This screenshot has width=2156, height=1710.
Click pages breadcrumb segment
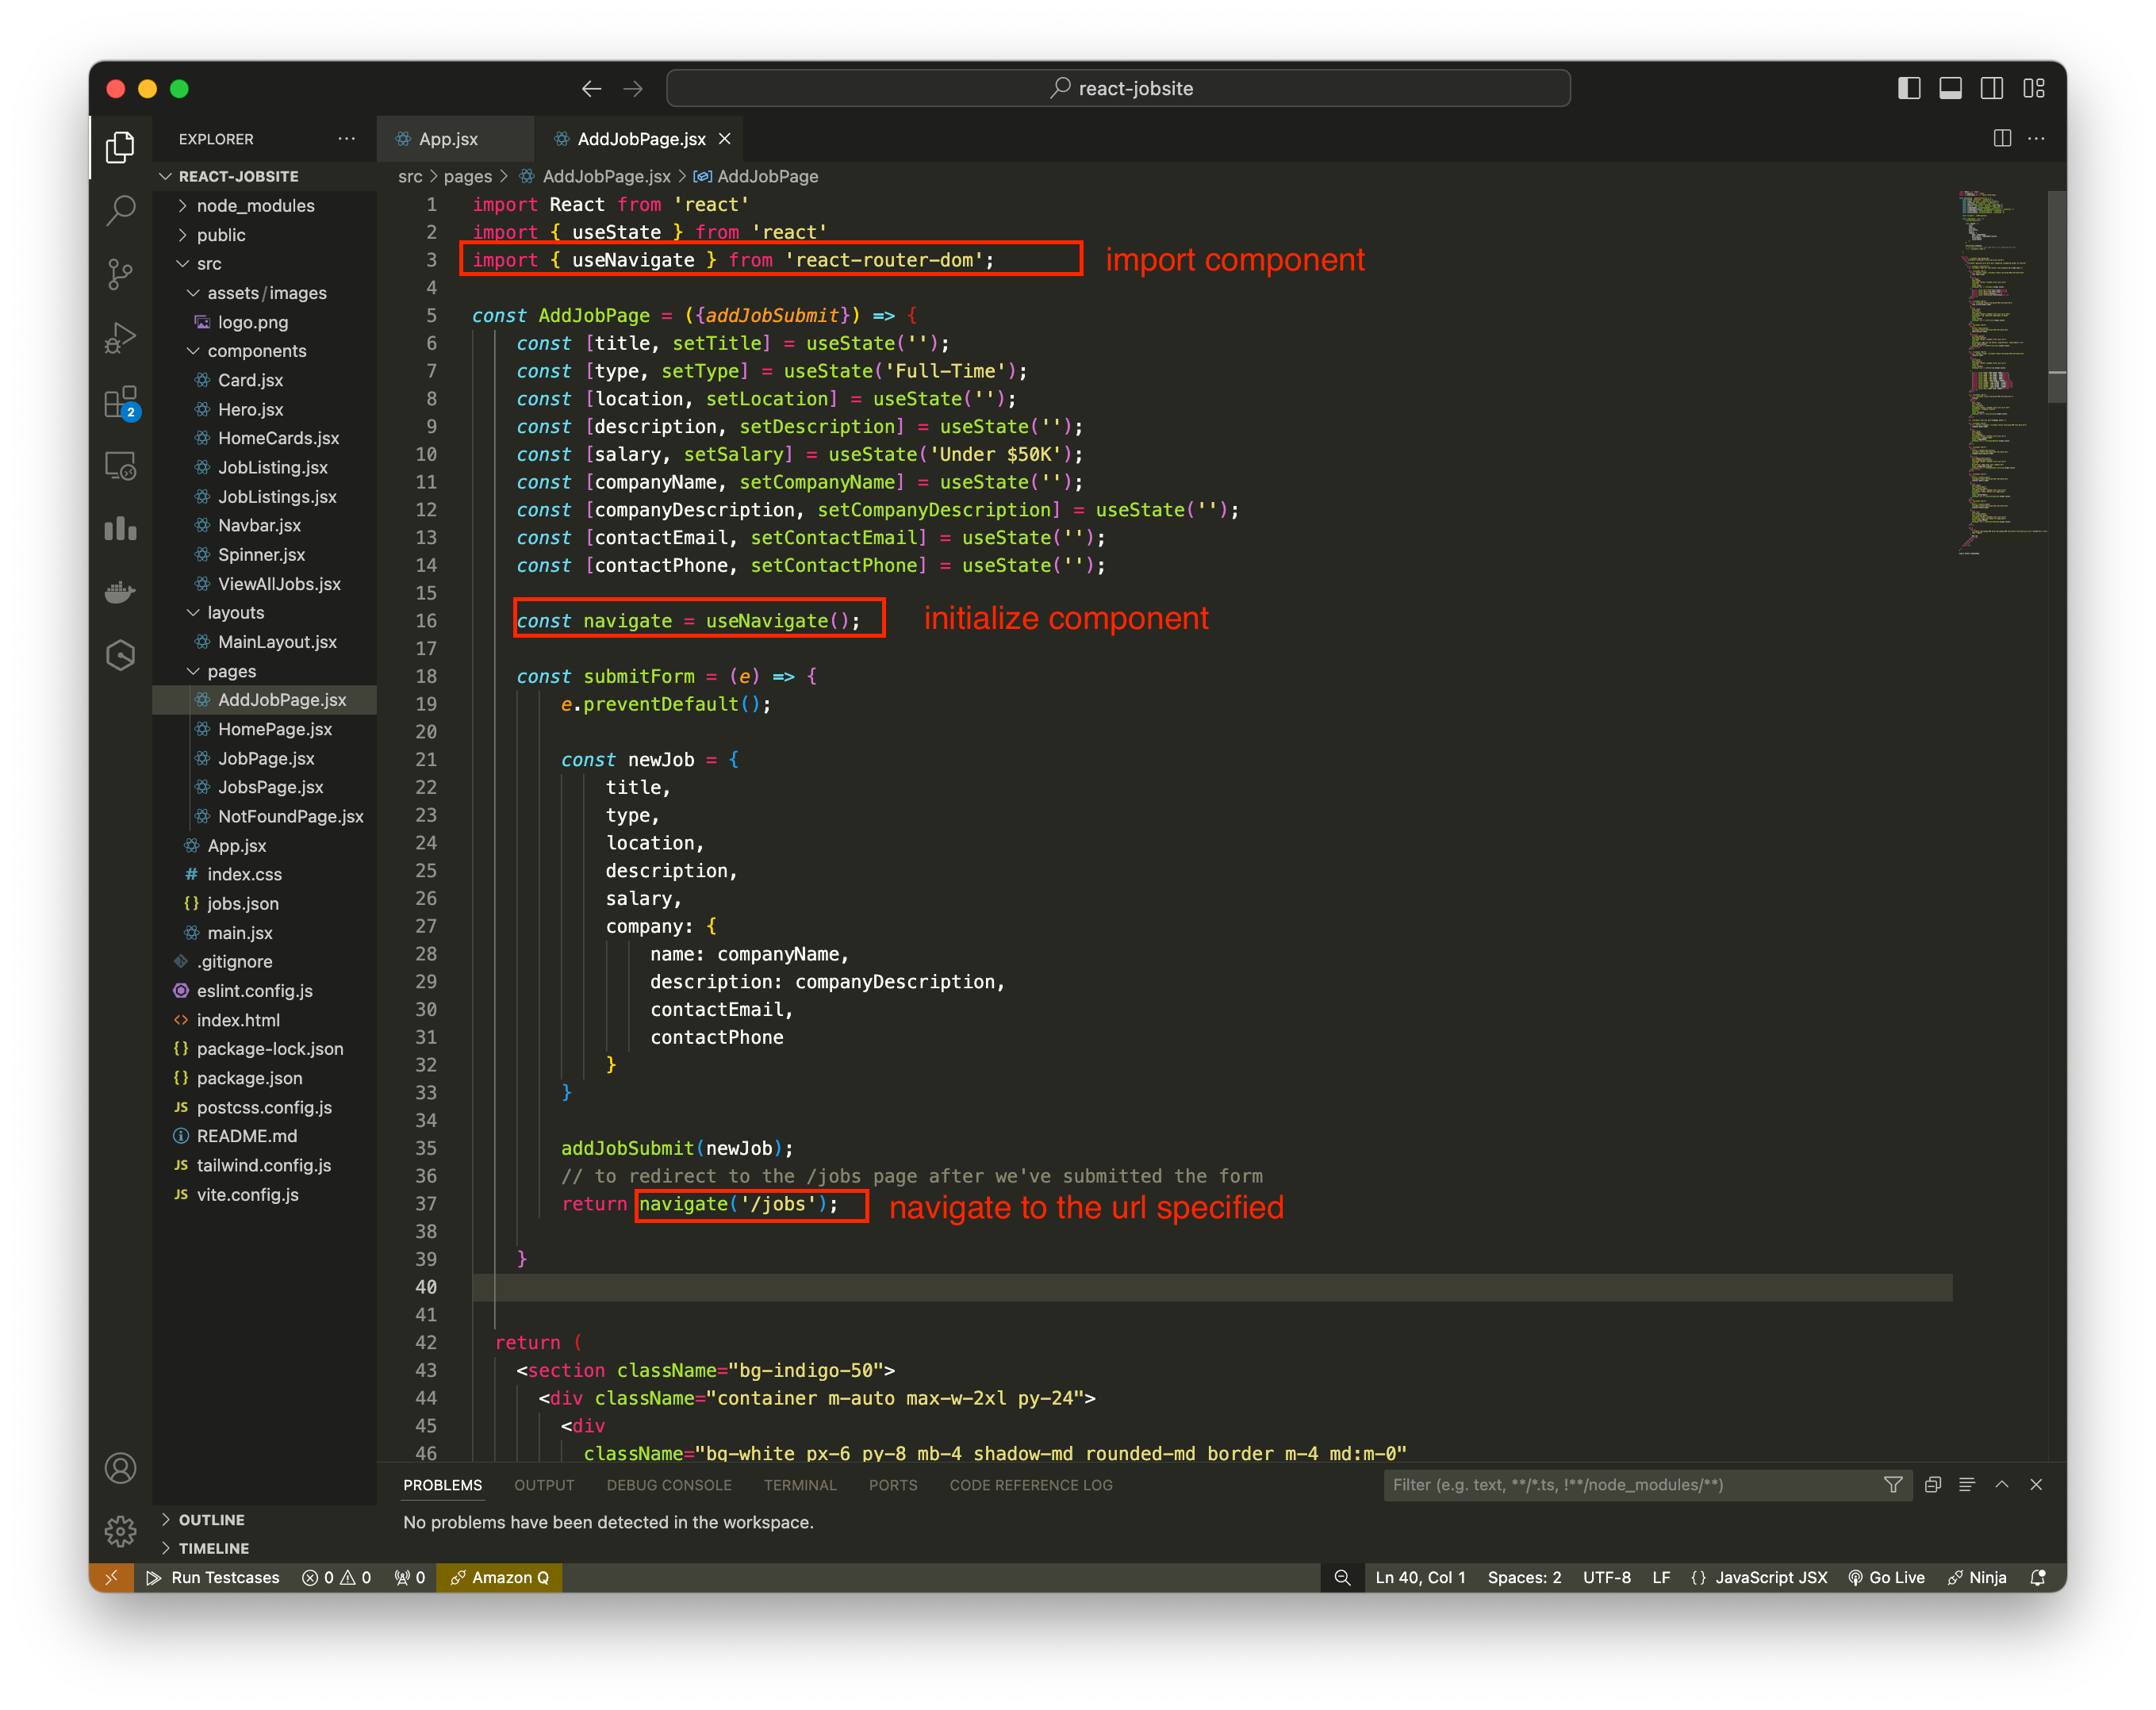tap(467, 176)
